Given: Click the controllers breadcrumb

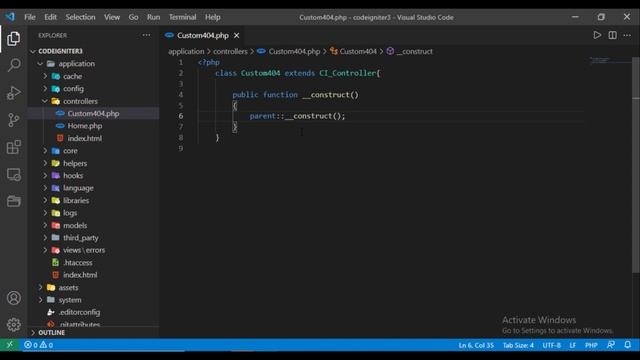Looking at the screenshot, I should point(230,51).
